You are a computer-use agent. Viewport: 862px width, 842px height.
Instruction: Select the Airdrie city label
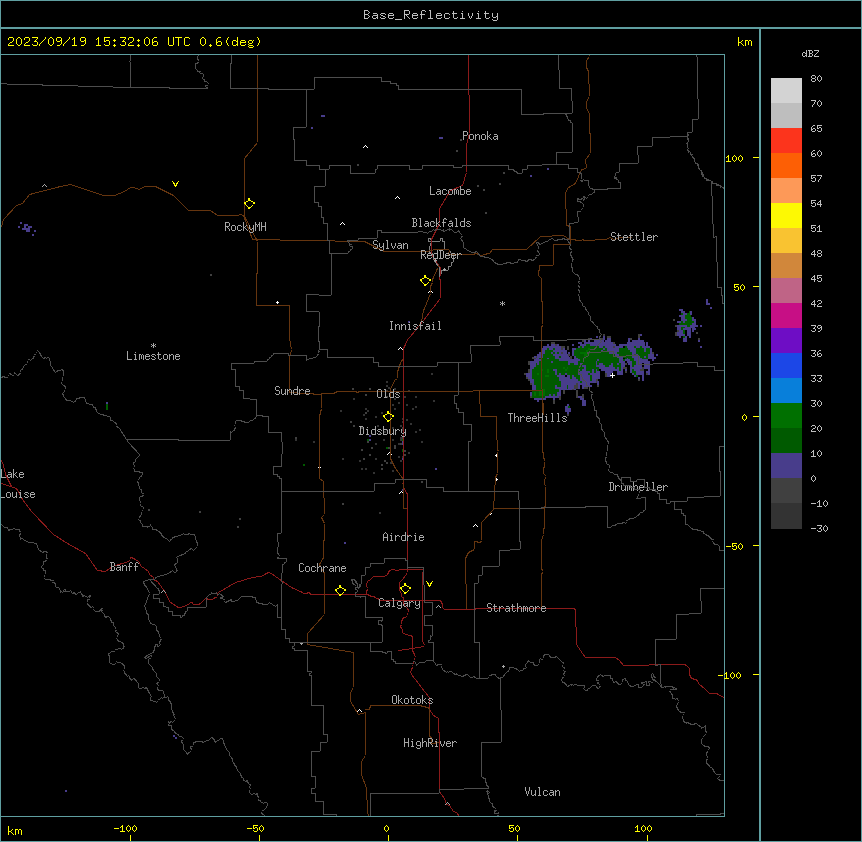403,537
